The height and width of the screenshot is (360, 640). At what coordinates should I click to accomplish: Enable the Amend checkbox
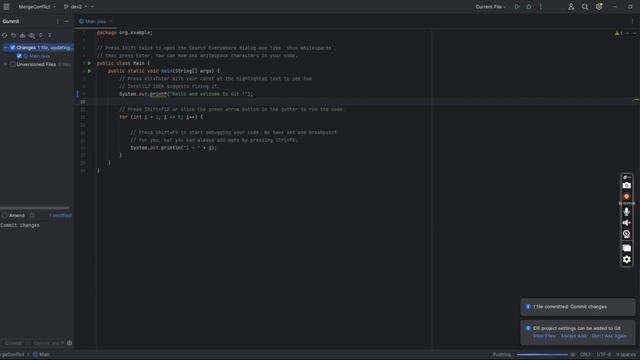4,215
